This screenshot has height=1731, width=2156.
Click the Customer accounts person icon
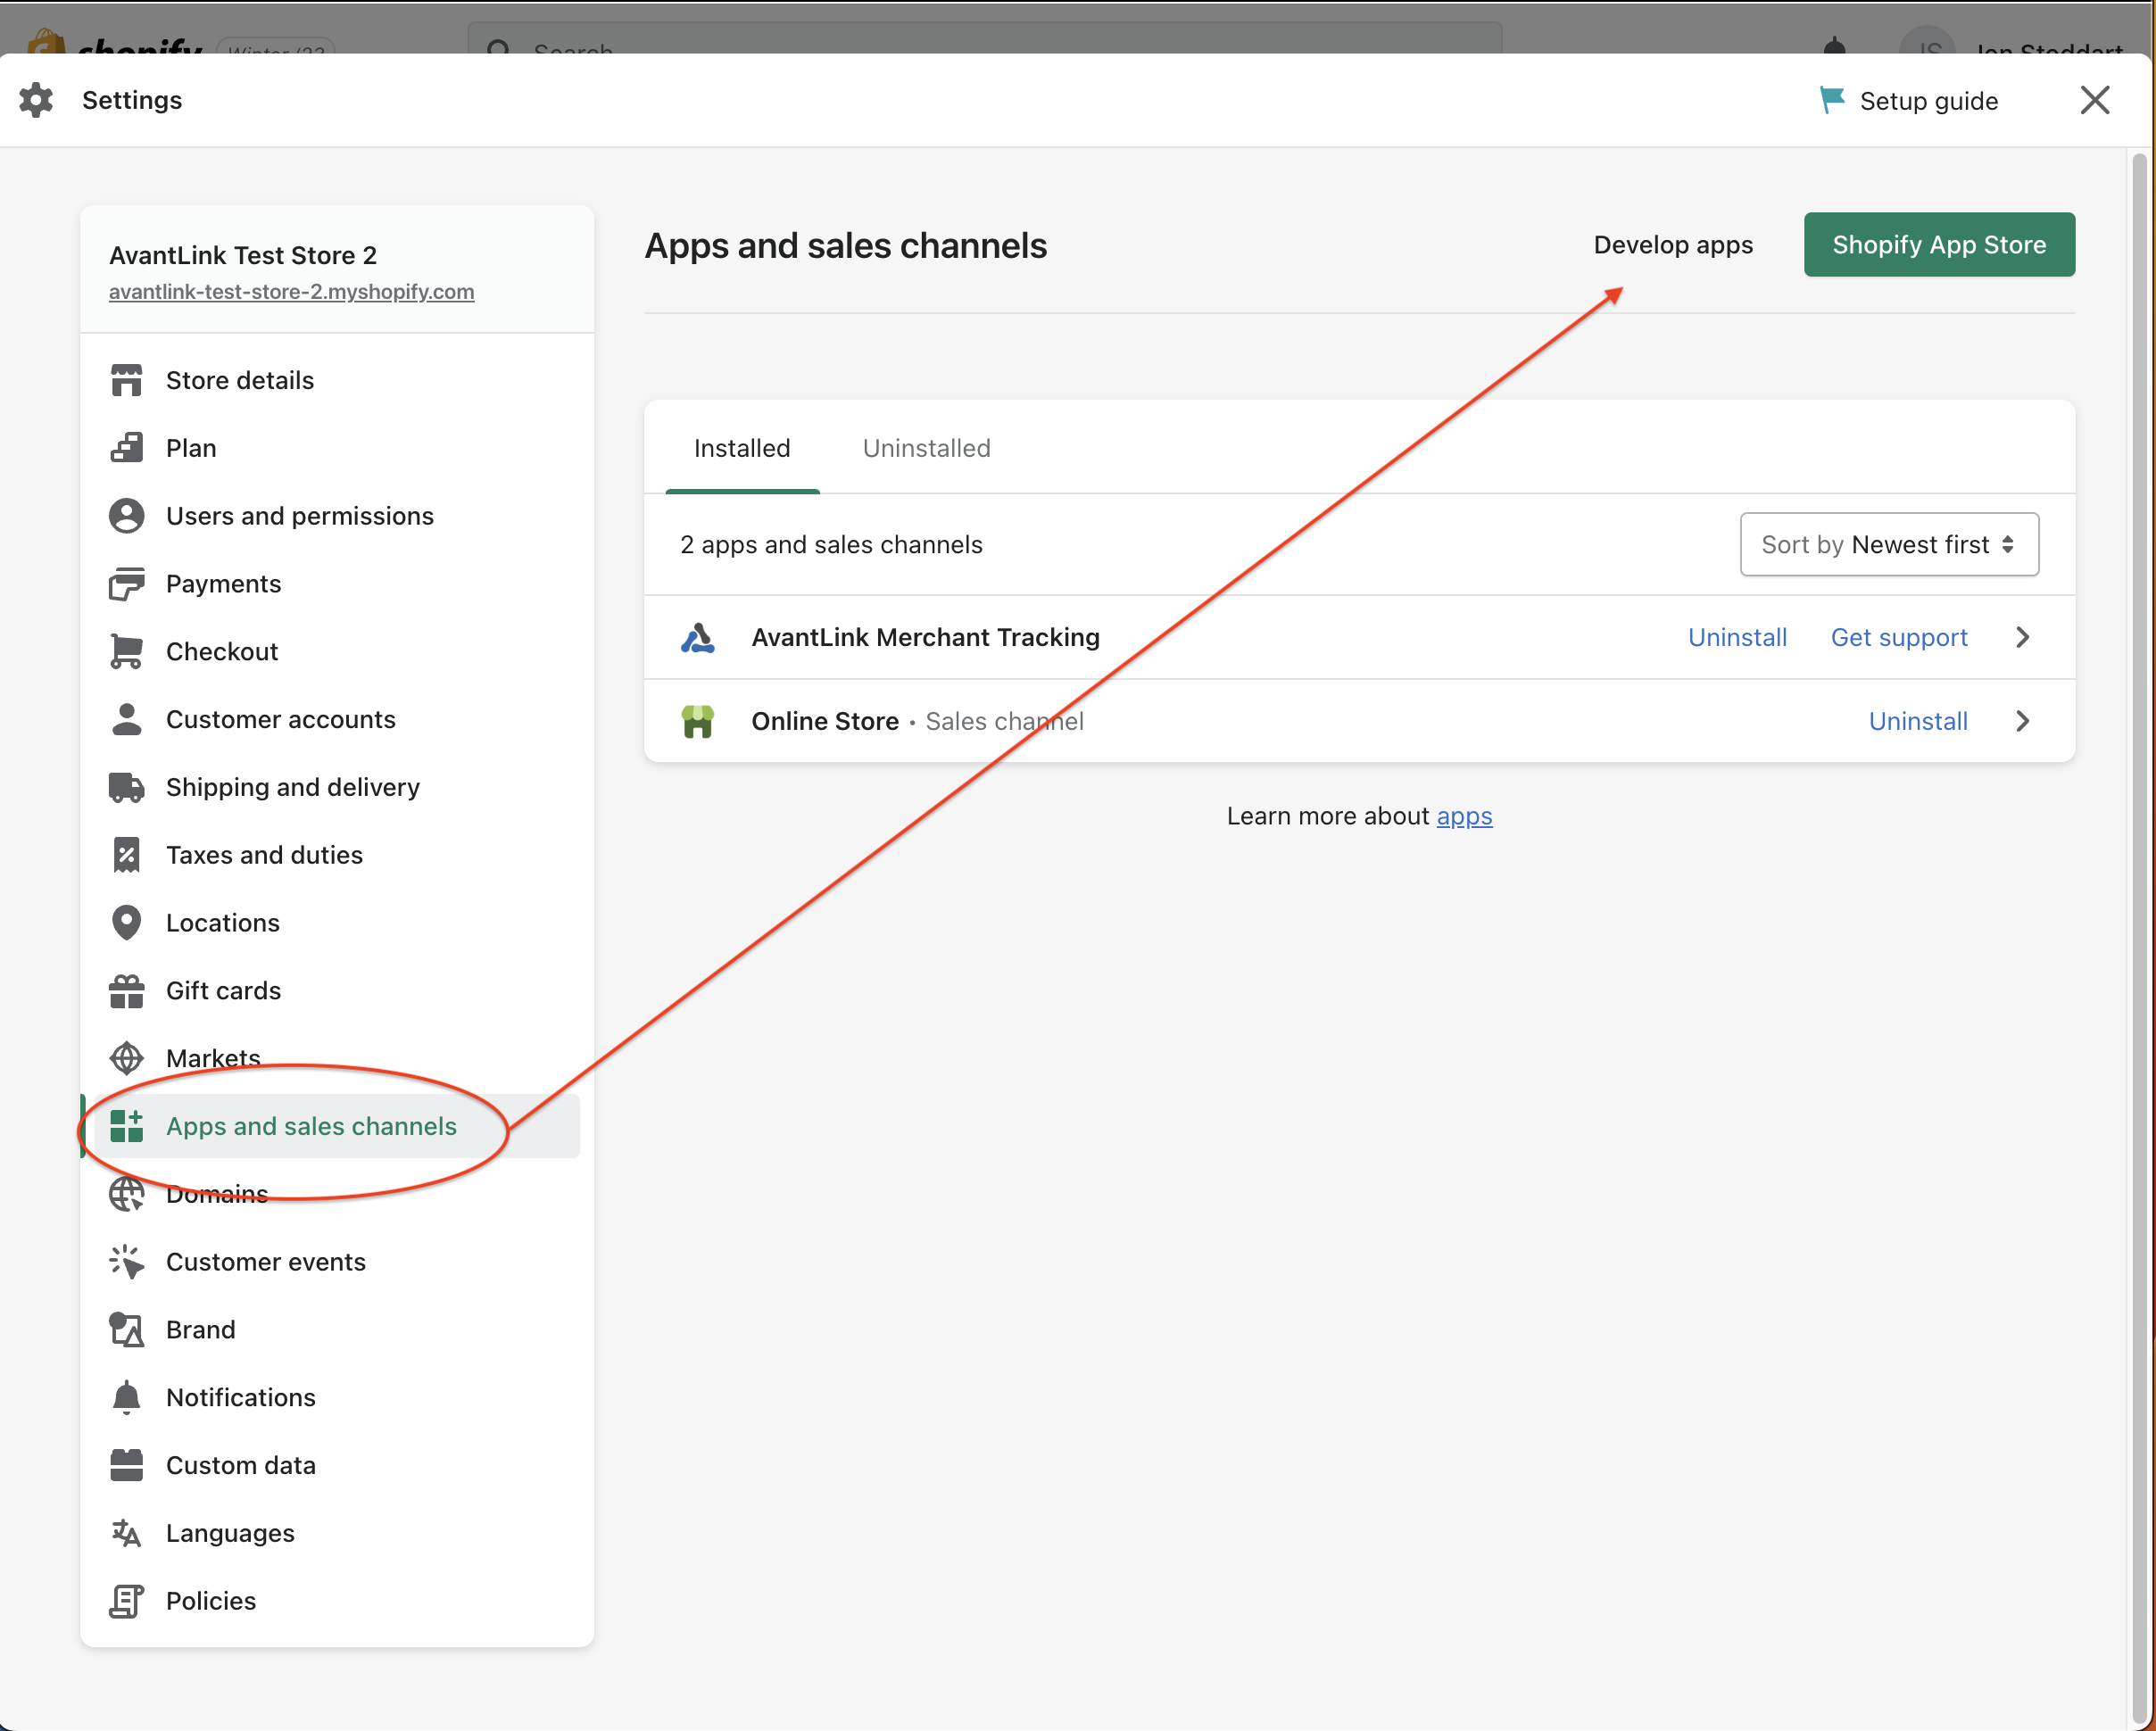point(127,719)
